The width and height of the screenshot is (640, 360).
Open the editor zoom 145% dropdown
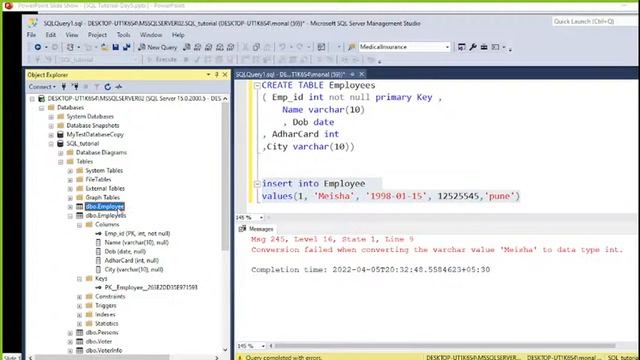(x=261, y=218)
